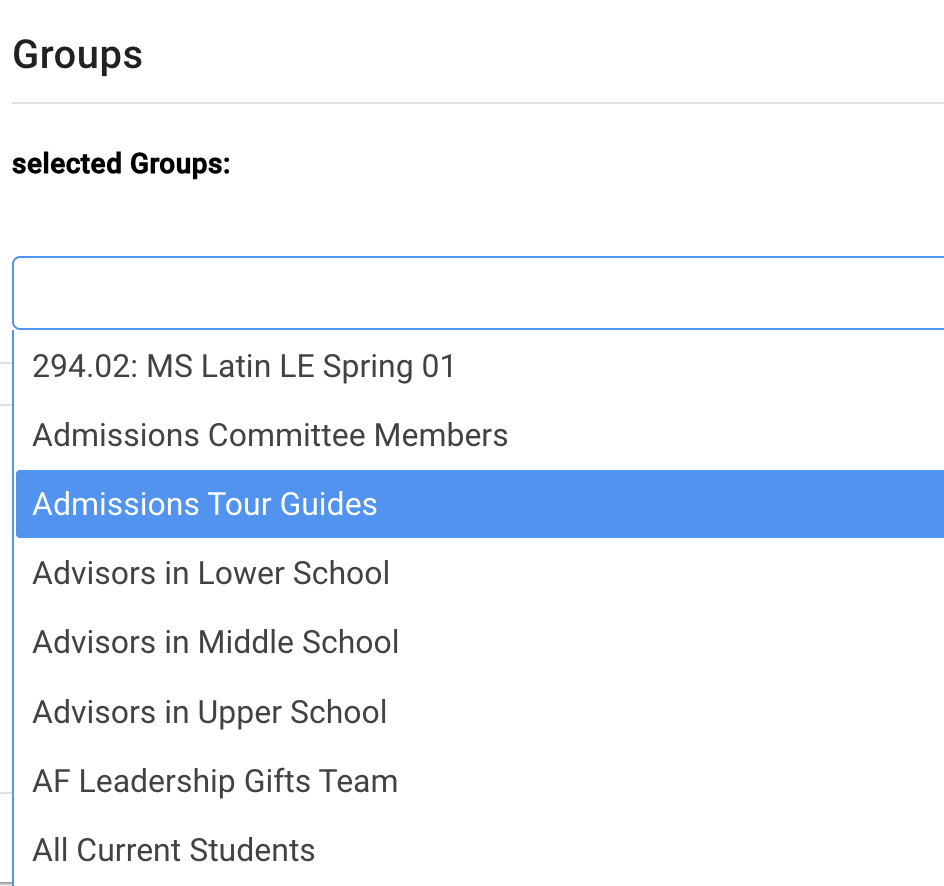Choose All Current Students from dropdown
This screenshot has height=886, width=944.
[174, 850]
